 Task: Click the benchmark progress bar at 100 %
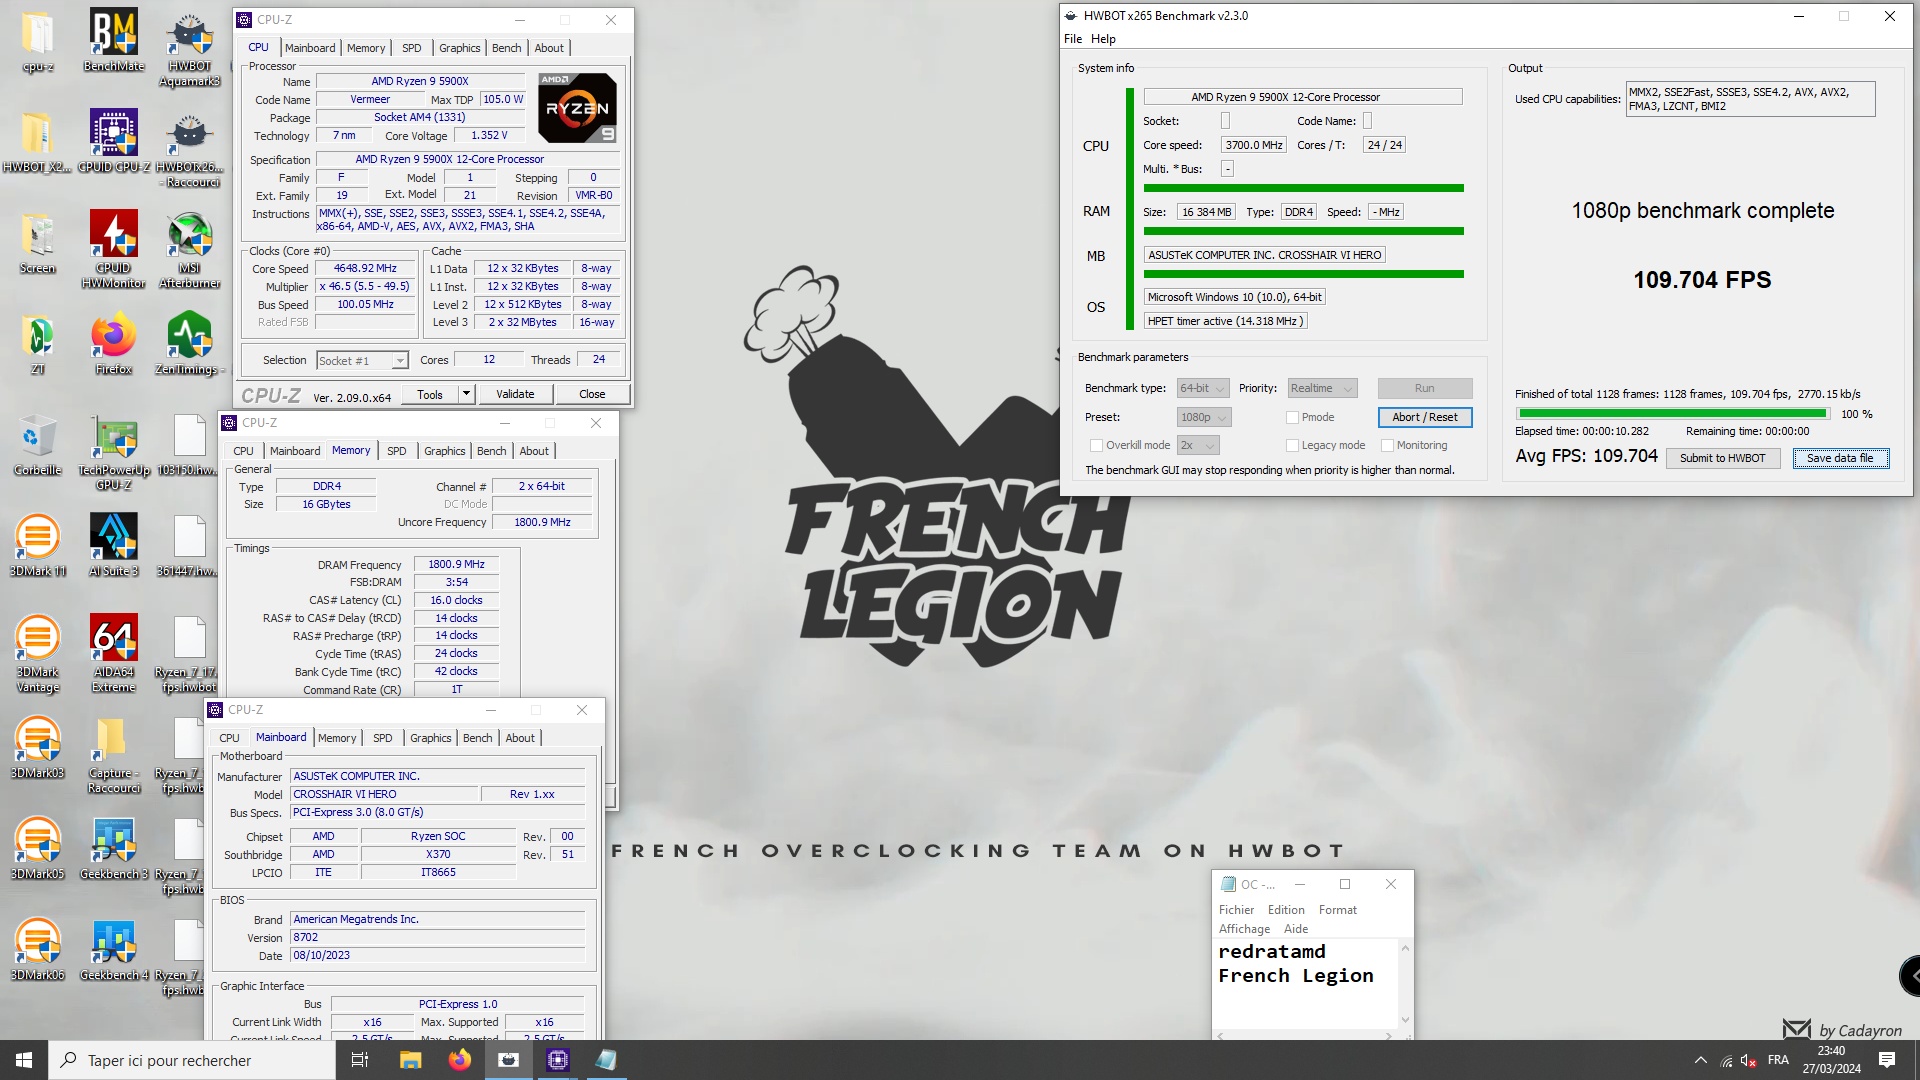coord(1673,413)
